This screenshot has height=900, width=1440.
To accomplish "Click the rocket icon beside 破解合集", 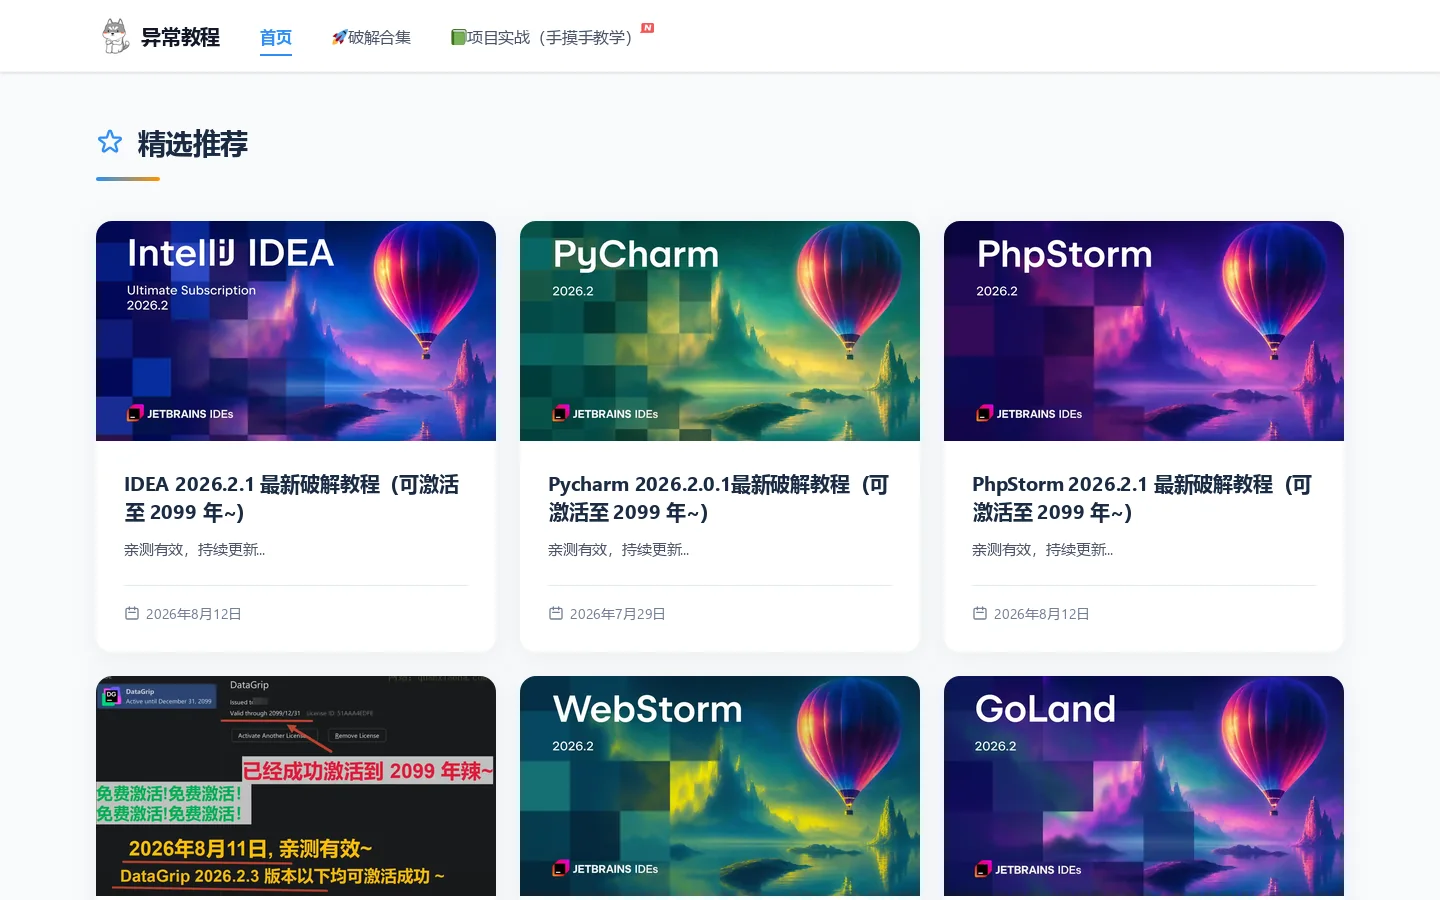I will coord(339,37).
